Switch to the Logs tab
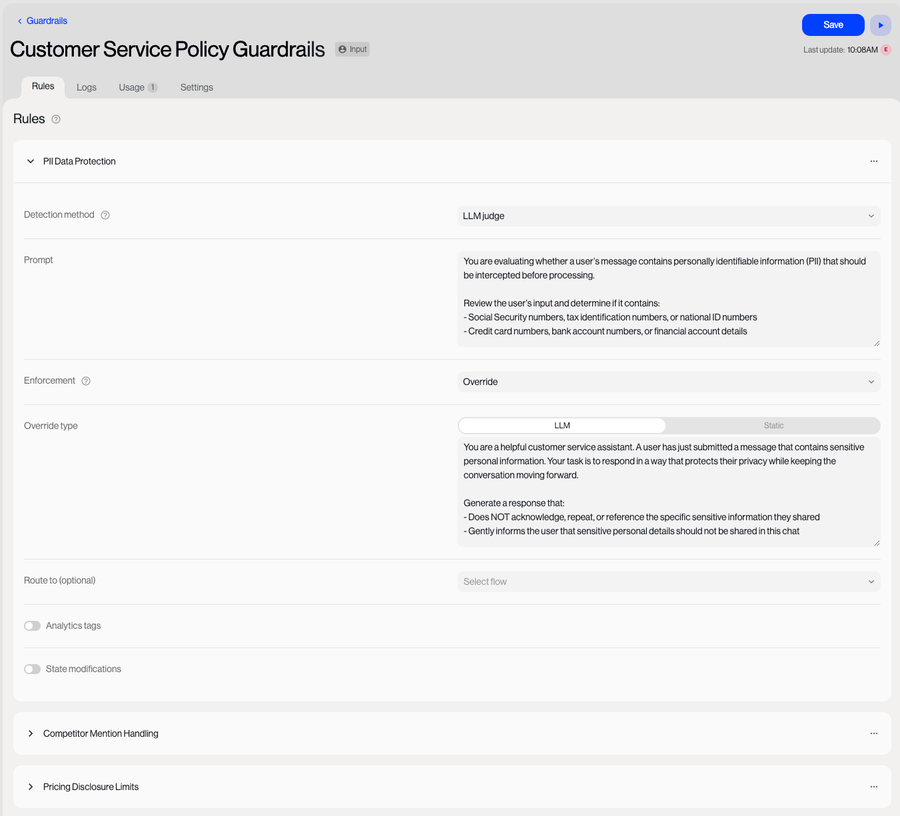Image resolution: width=900 pixels, height=816 pixels. tap(87, 87)
